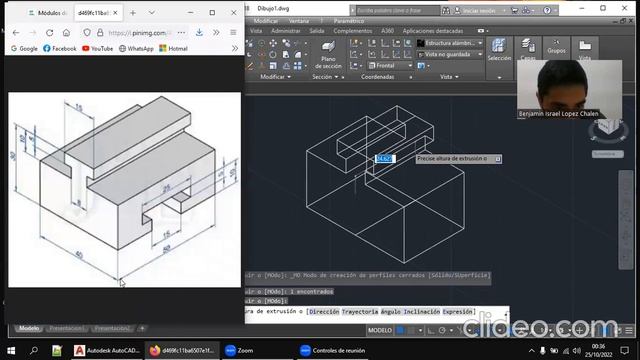Image resolution: width=640 pixels, height=360 pixels.
Task: Click the Google bookmark
Action: [x=24, y=48]
